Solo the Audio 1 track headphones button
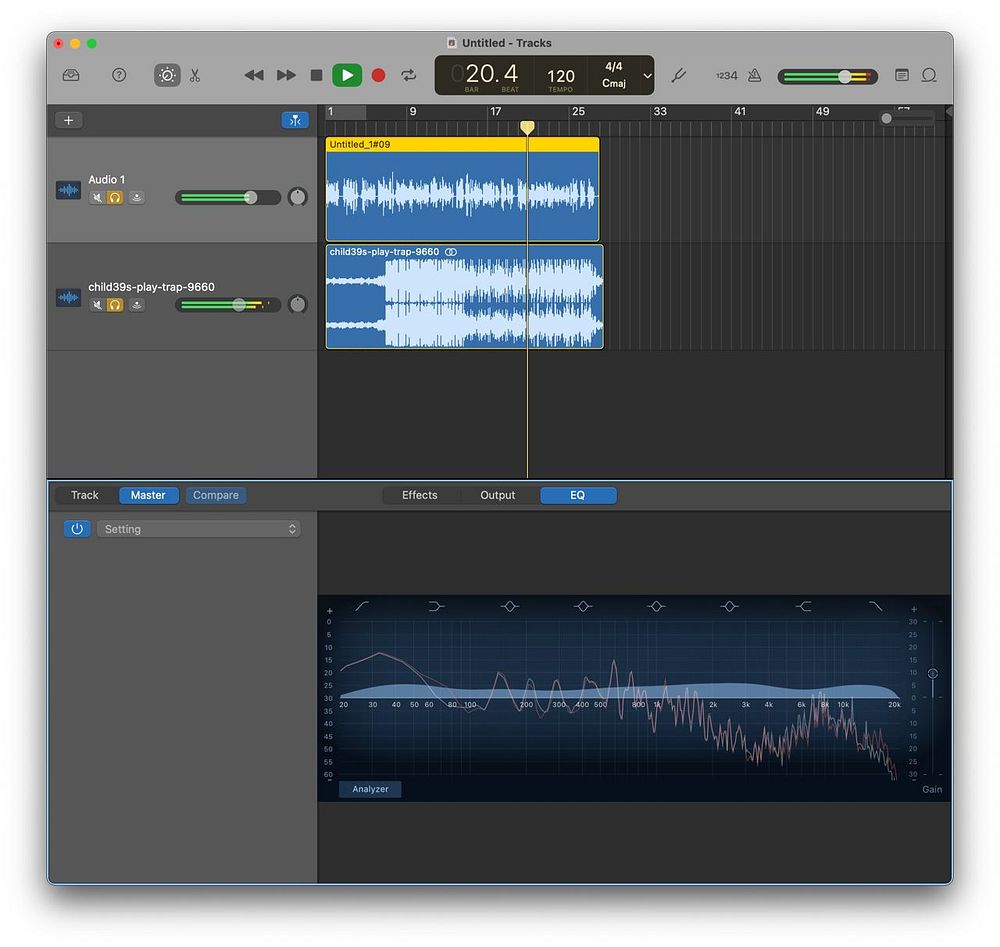Viewport: 1000px width, 947px height. pos(115,198)
